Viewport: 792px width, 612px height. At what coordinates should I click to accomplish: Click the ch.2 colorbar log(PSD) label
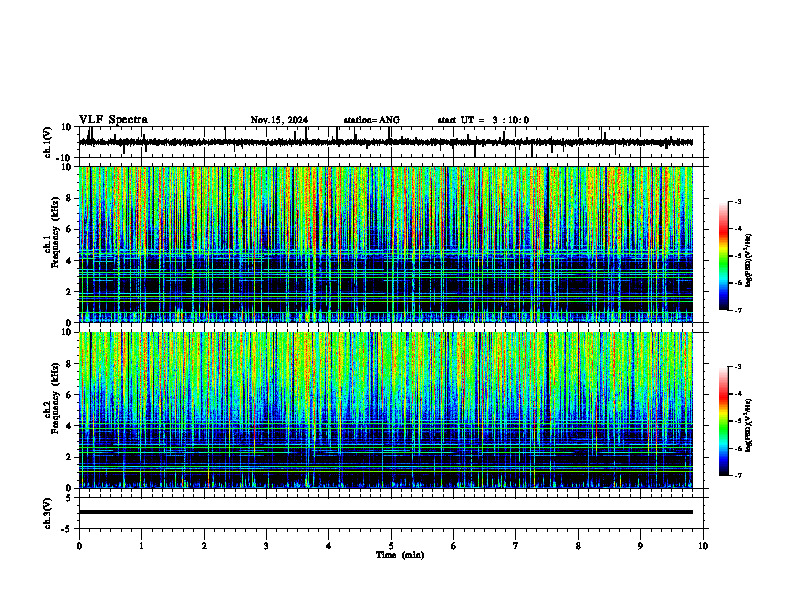tap(748, 425)
